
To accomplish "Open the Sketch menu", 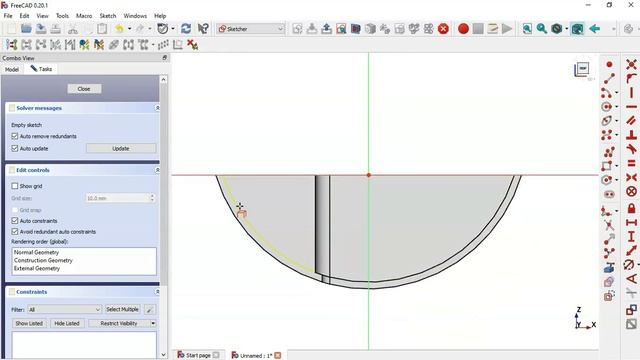I will [x=108, y=16].
